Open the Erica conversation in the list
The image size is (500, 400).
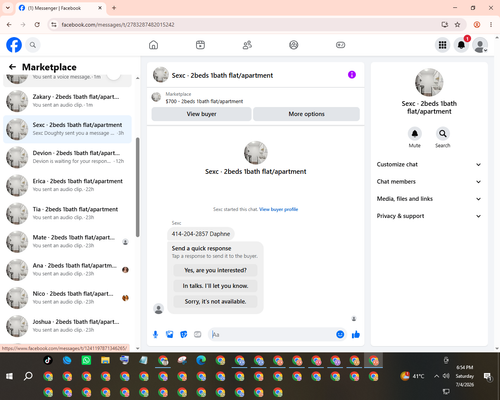click(x=67, y=185)
